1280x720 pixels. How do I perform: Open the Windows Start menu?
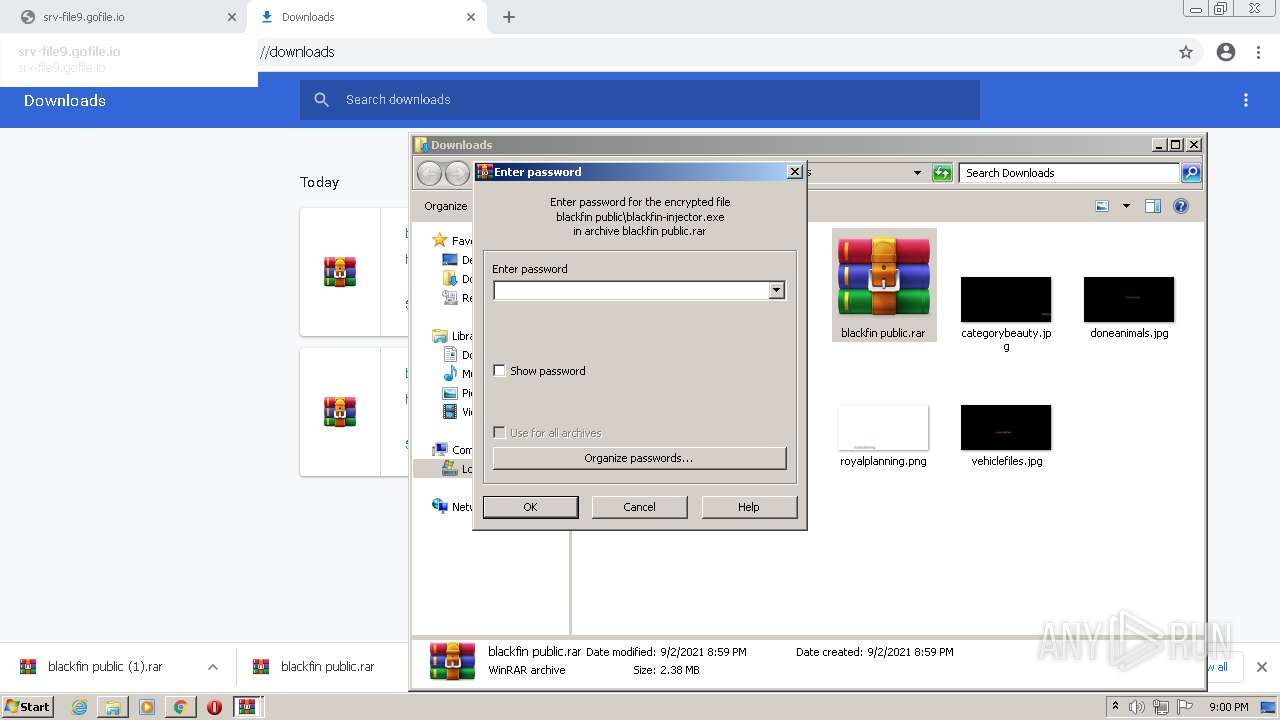(x=27, y=706)
